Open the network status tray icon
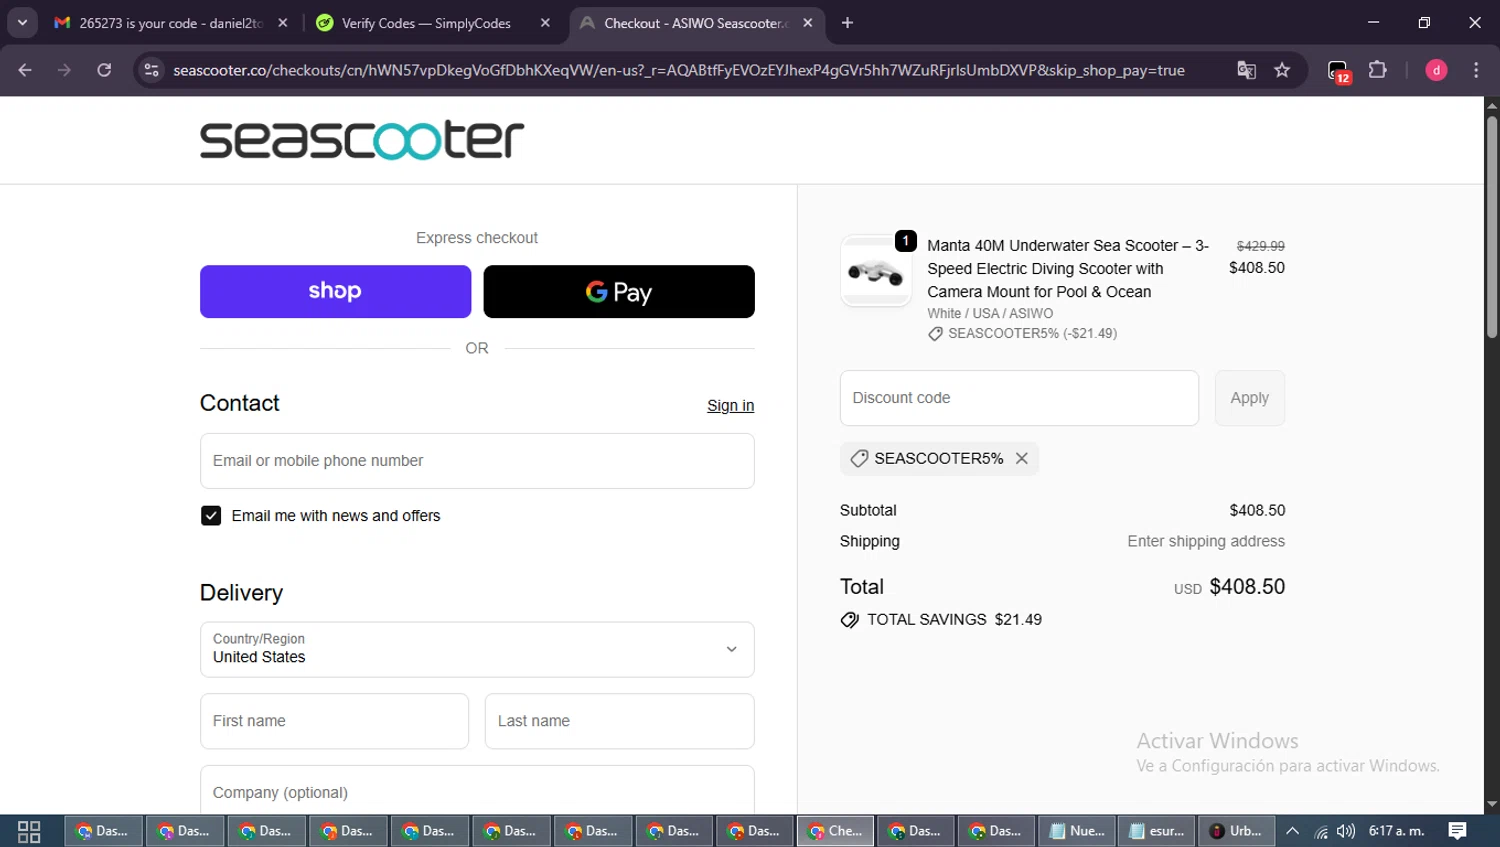 [x=1321, y=831]
